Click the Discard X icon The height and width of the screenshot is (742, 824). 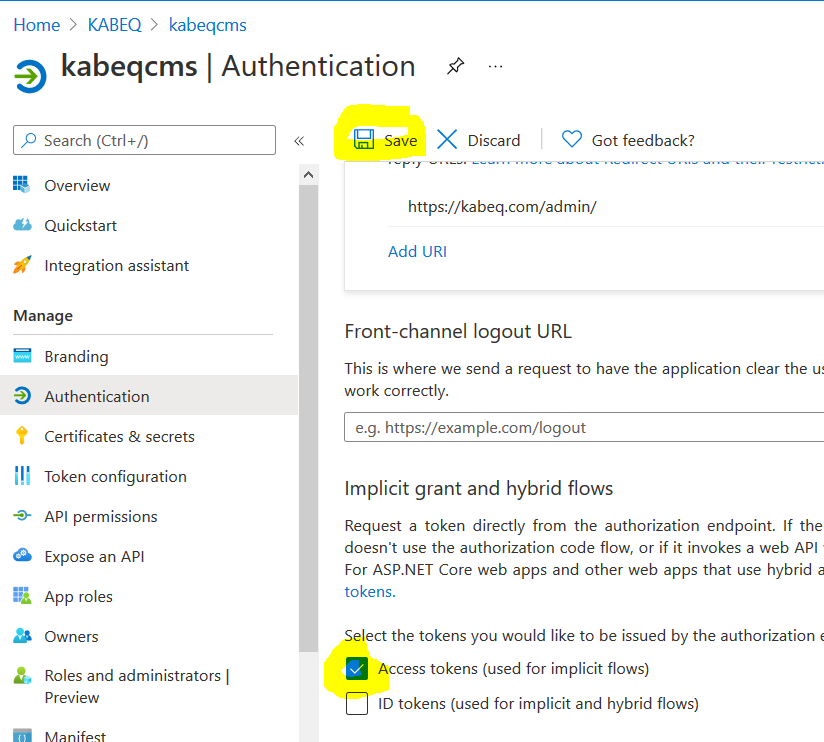pos(447,140)
